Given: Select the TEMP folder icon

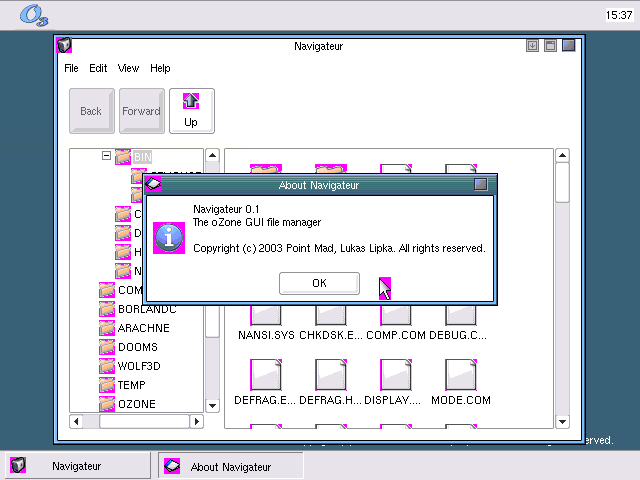Looking at the screenshot, I should pos(107,385).
